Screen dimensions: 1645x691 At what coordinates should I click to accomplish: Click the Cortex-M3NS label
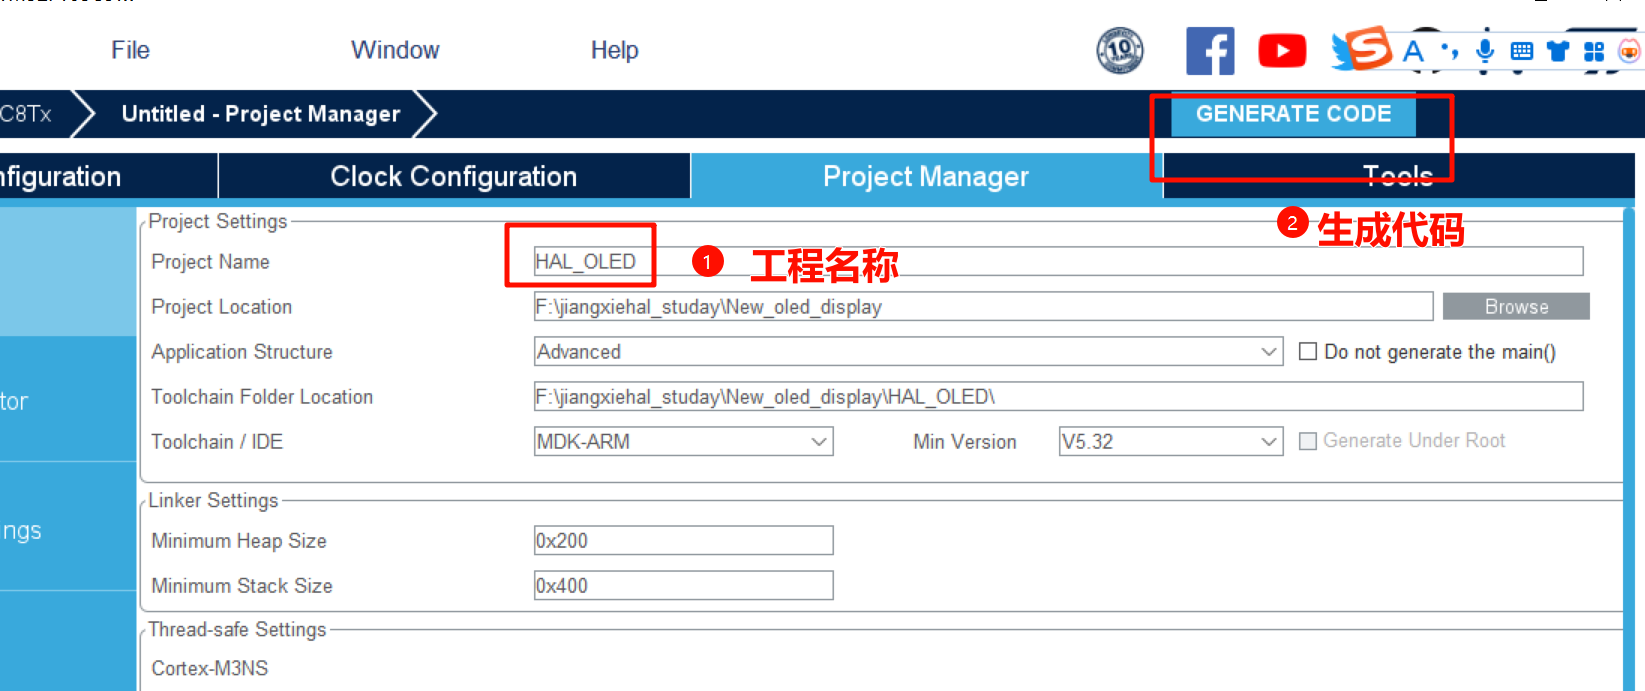coord(210,668)
